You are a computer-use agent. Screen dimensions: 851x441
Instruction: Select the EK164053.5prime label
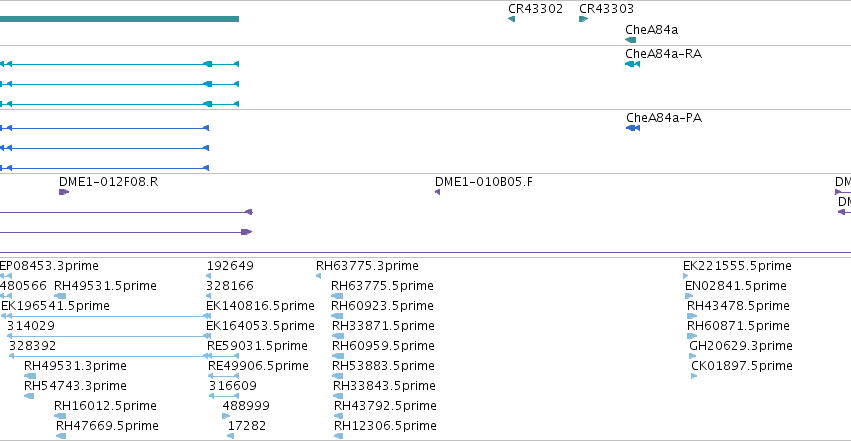(261, 326)
